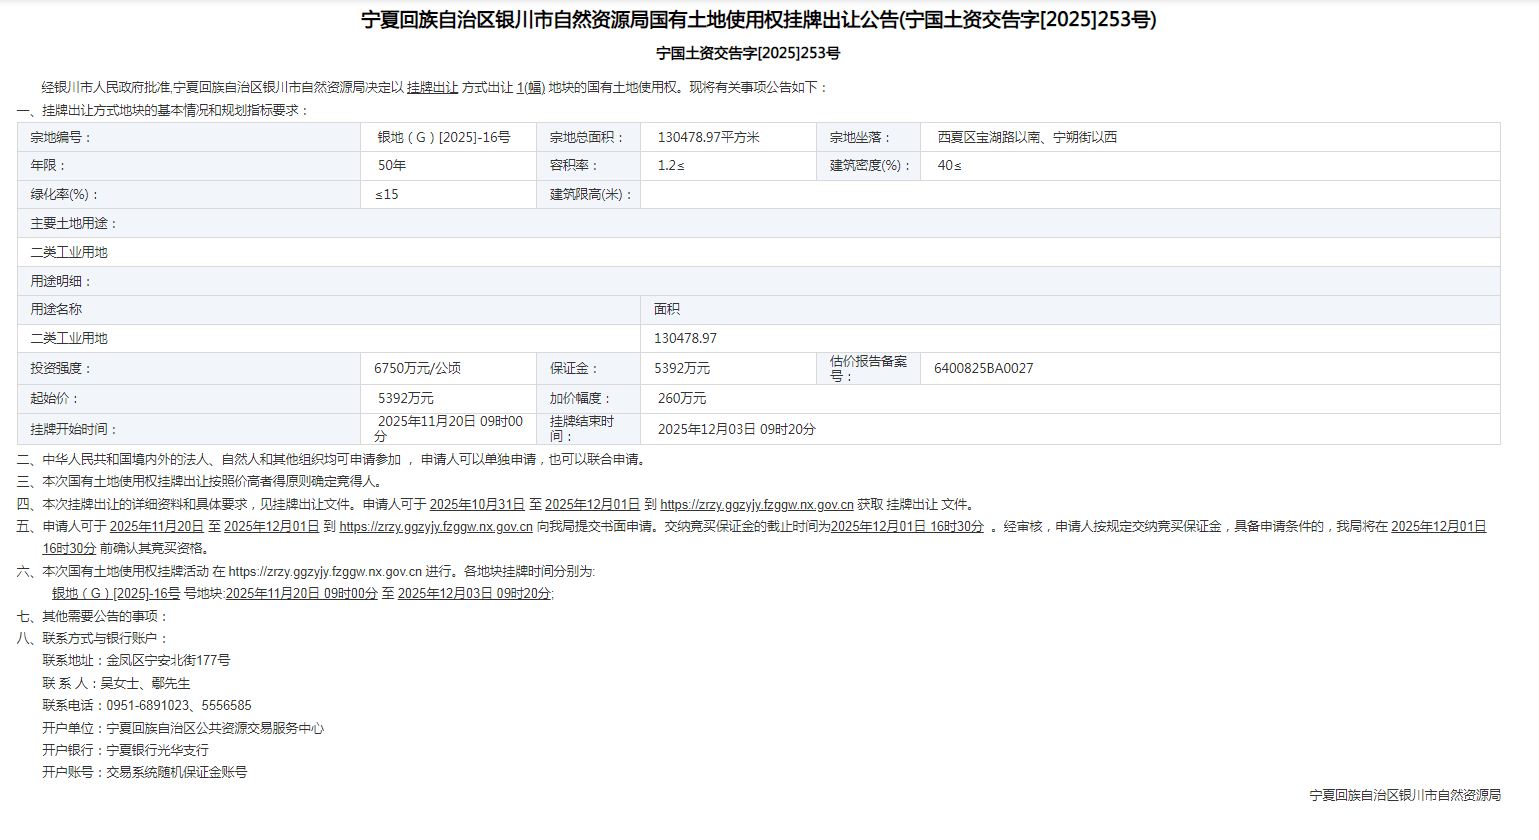Viewport: 1539px width, 840px height.
Task: Click subtitle 宁国土资交告字[2025]253号 below the title
Action: 748,54
